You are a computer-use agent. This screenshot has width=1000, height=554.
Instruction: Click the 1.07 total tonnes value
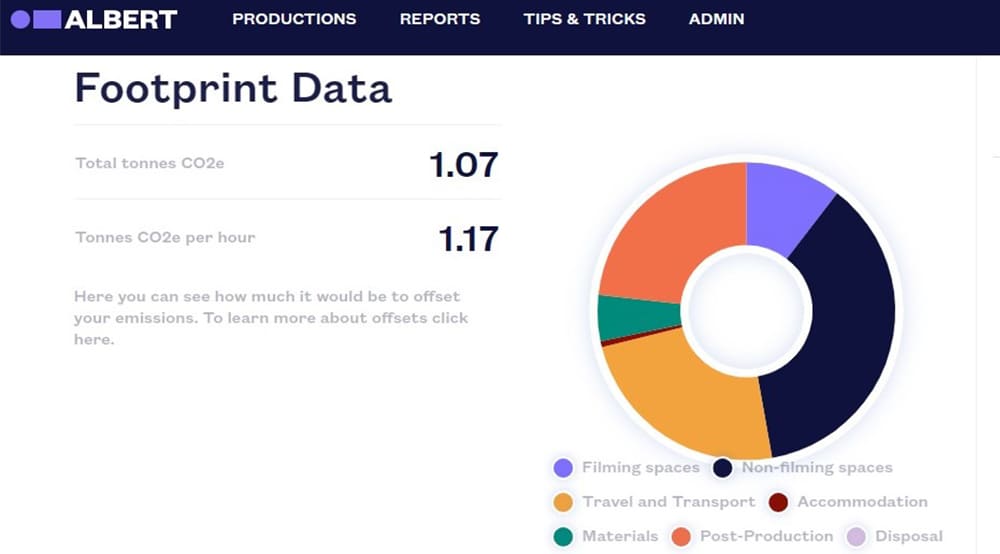pyautogui.click(x=463, y=164)
